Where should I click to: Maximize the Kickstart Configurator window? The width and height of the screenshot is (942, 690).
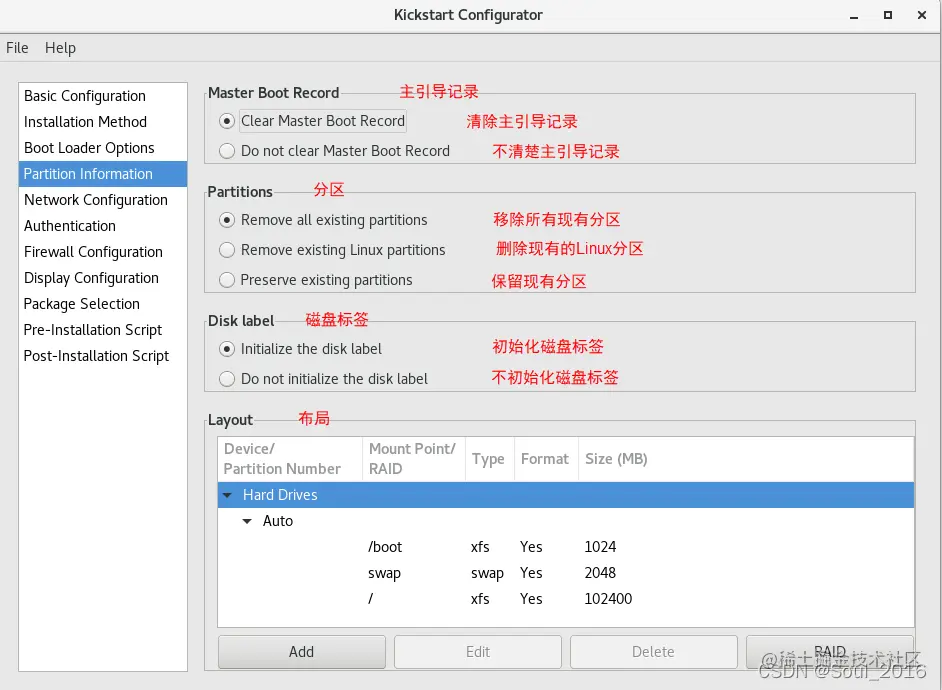coord(887,15)
